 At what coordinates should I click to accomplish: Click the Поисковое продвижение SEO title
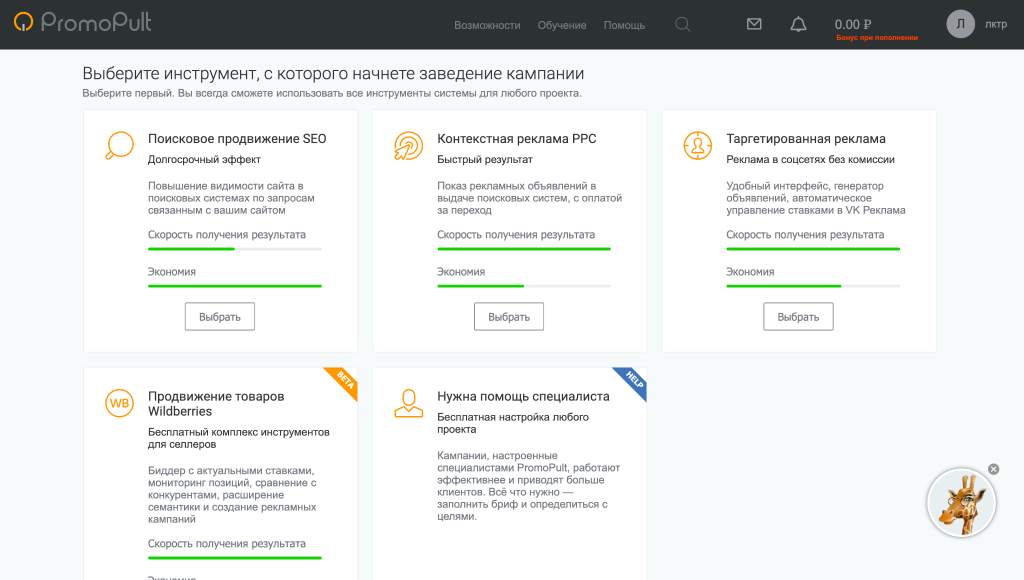click(x=237, y=138)
